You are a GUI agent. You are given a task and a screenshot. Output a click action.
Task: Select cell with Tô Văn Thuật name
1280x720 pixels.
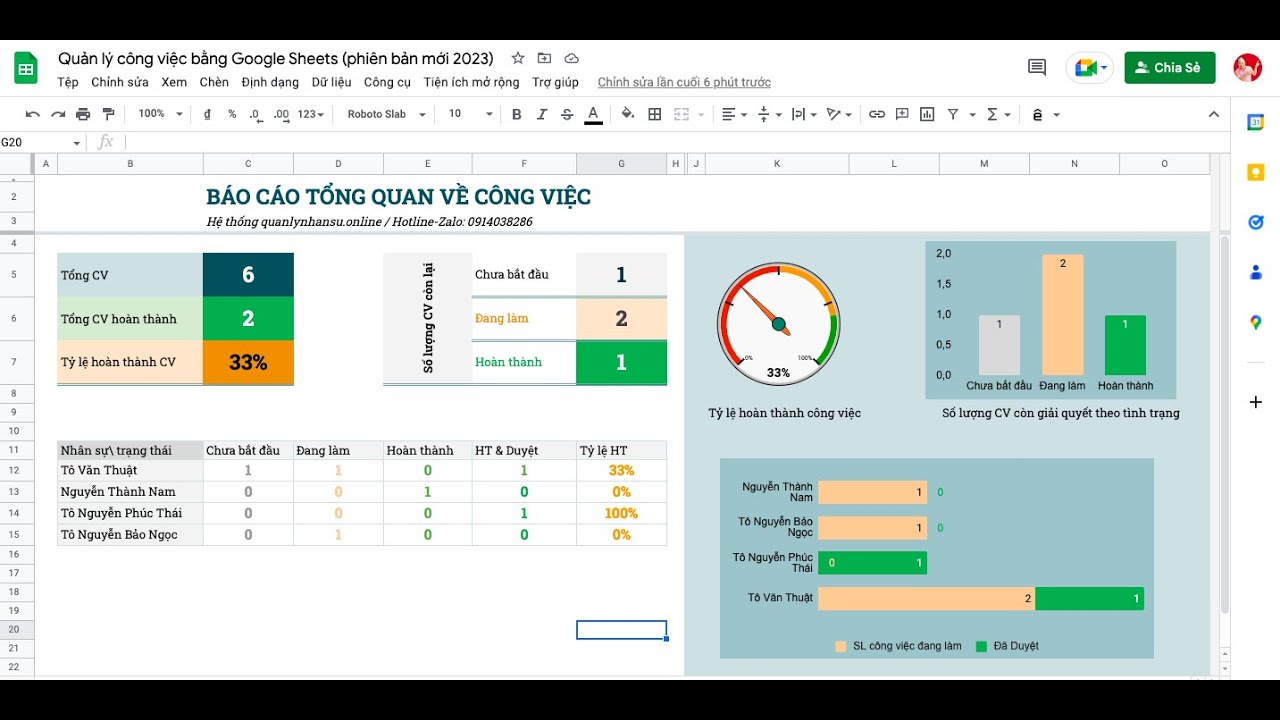pos(130,470)
